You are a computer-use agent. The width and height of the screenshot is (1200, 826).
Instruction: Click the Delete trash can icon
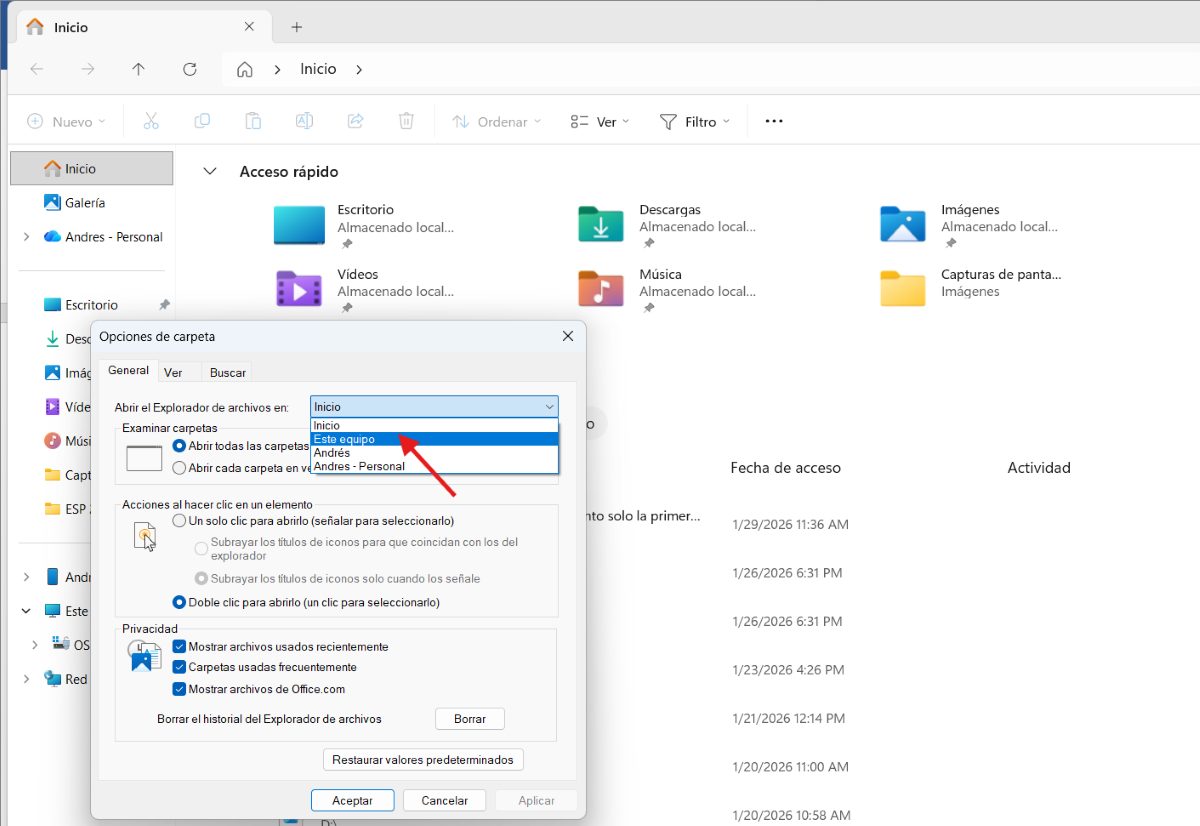click(406, 121)
